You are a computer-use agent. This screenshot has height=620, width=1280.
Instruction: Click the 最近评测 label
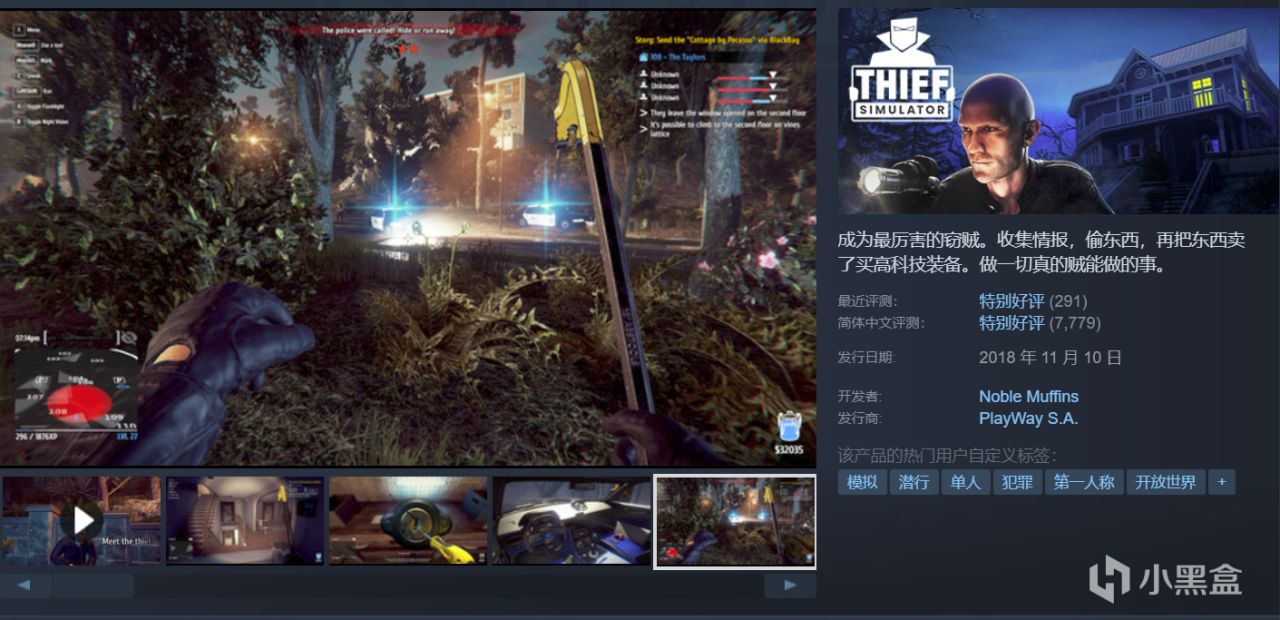(867, 301)
